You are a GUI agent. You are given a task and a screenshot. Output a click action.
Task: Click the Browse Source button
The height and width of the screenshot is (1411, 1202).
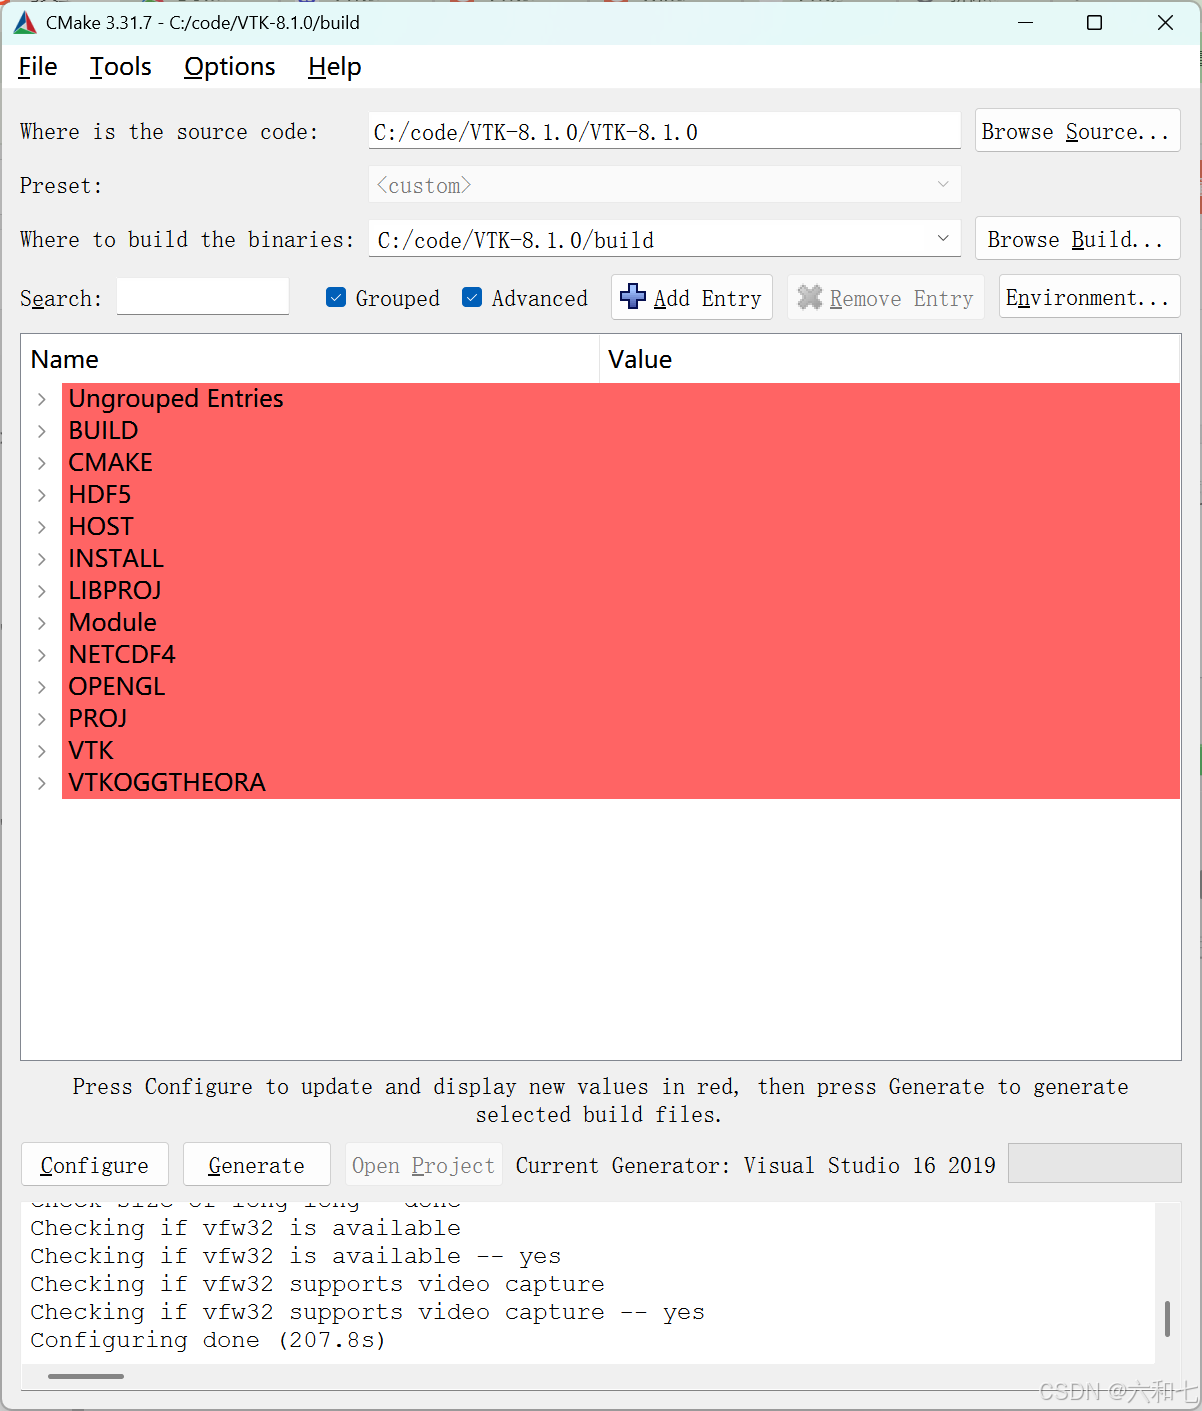click(1077, 131)
